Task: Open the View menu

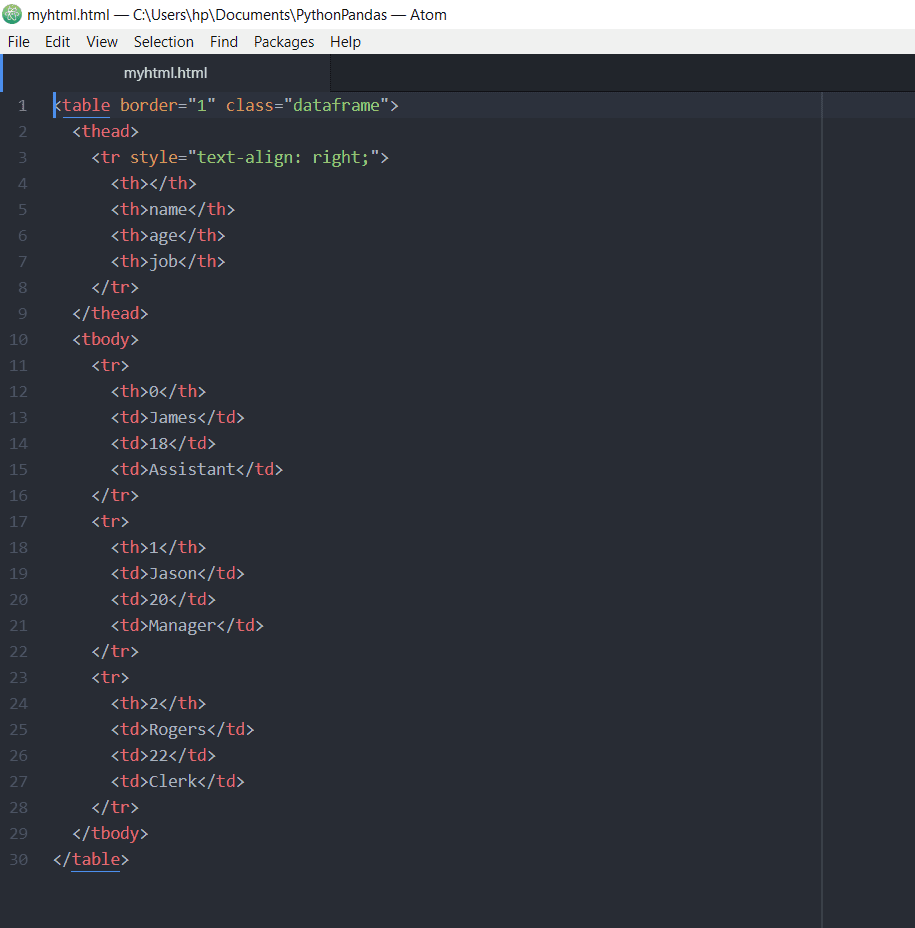Action: 102,42
